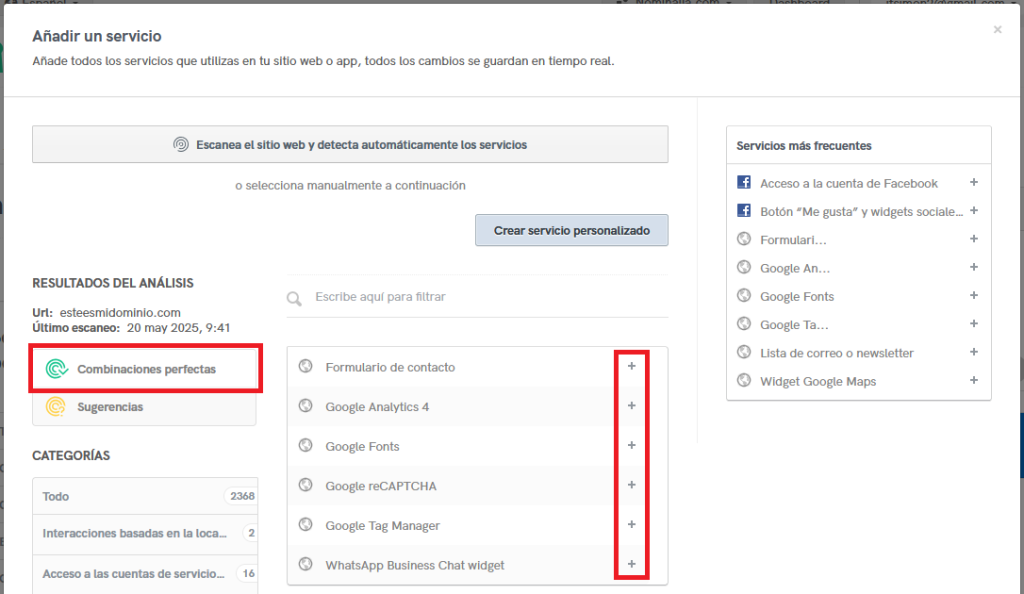Open Crear servicio personalizado
This screenshot has height=594, width=1024.
pyautogui.click(x=571, y=230)
